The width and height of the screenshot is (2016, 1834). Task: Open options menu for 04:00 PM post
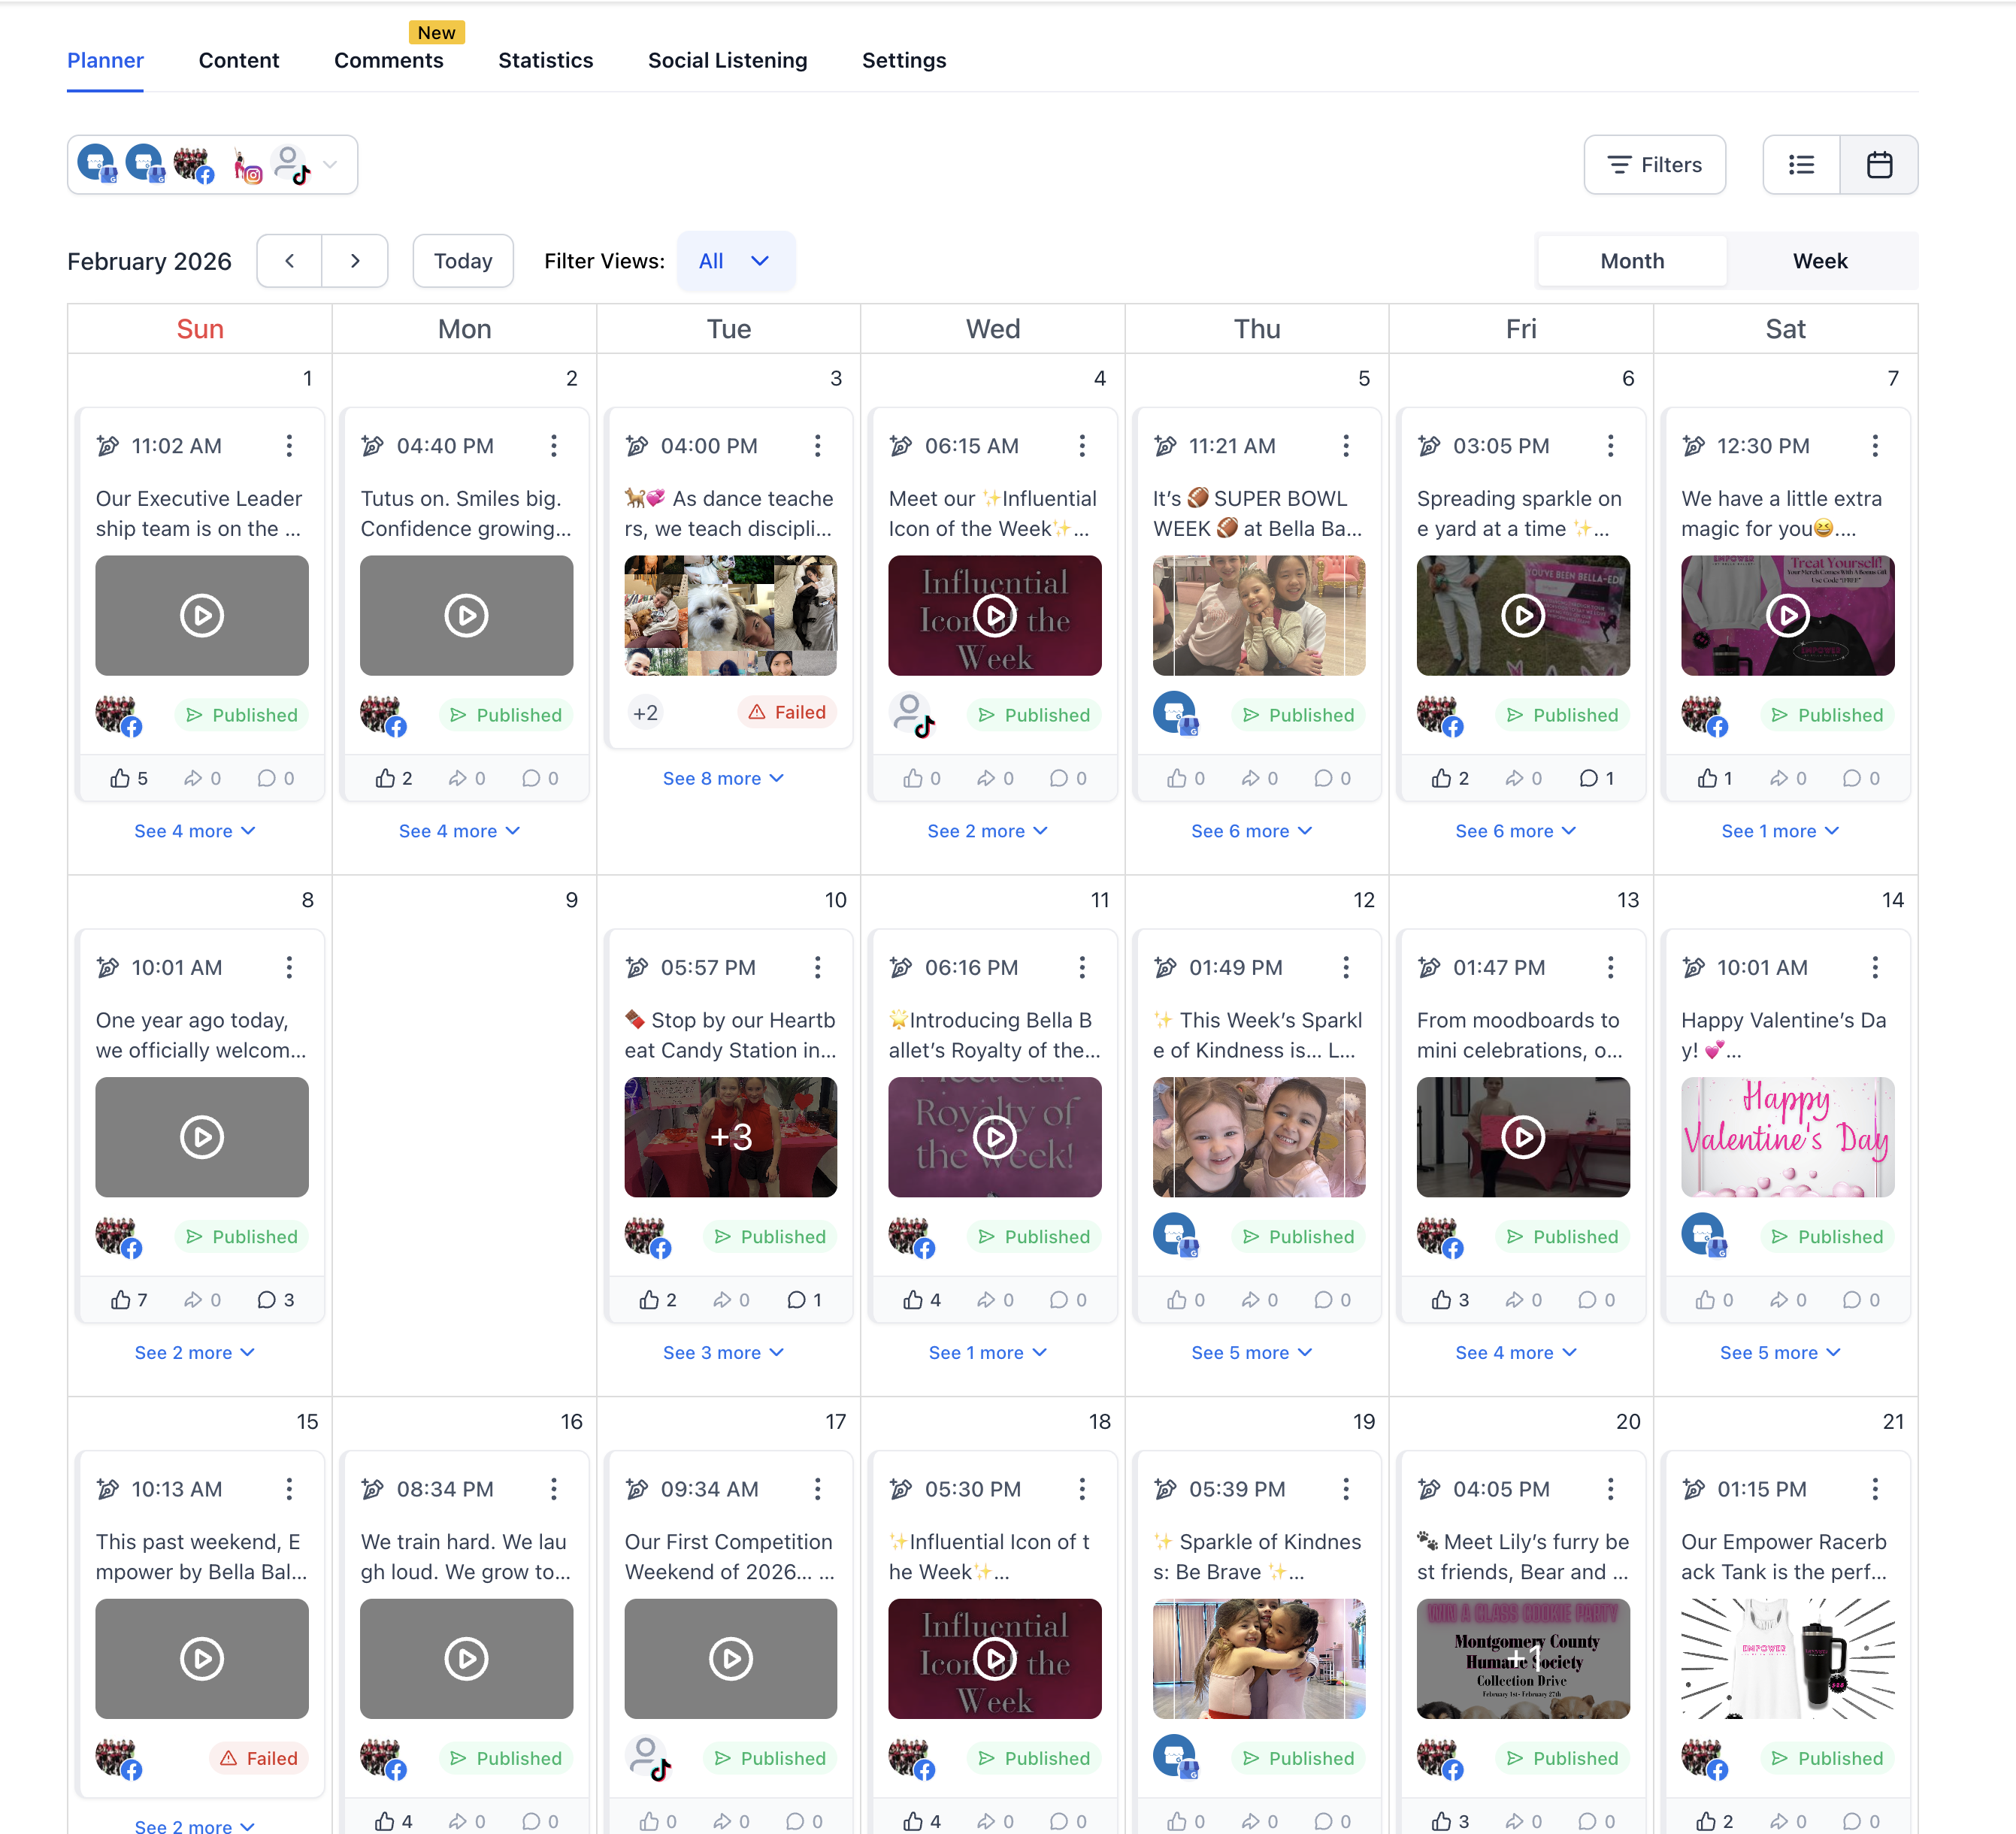[817, 446]
